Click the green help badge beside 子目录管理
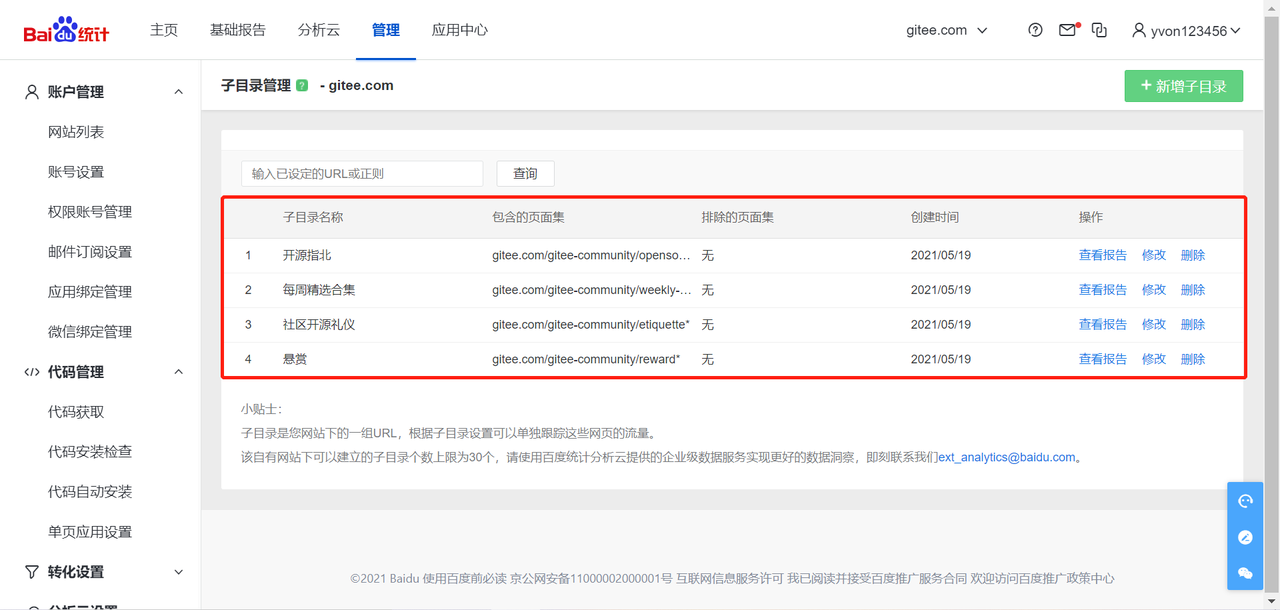Image resolution: width=1280 pixels, height=610 pixels. (x=302, y=86)
